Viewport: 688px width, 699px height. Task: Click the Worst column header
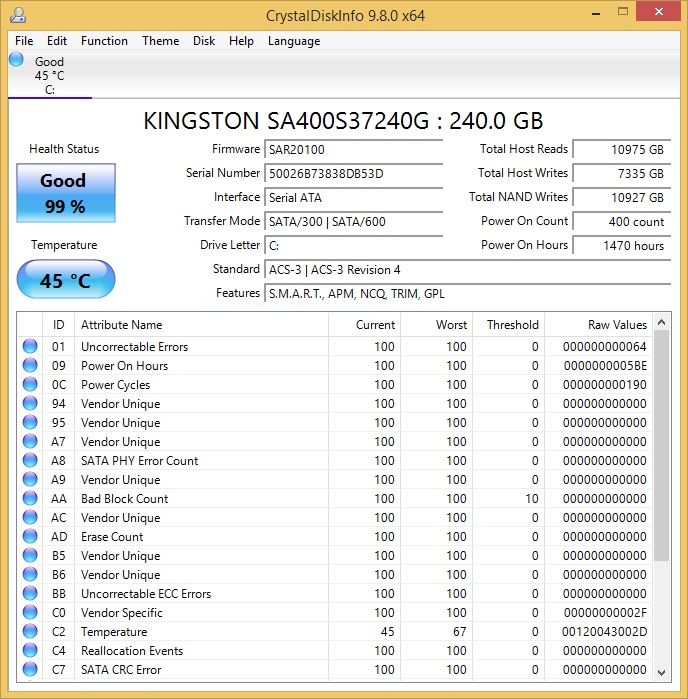(x=437, y=325)
